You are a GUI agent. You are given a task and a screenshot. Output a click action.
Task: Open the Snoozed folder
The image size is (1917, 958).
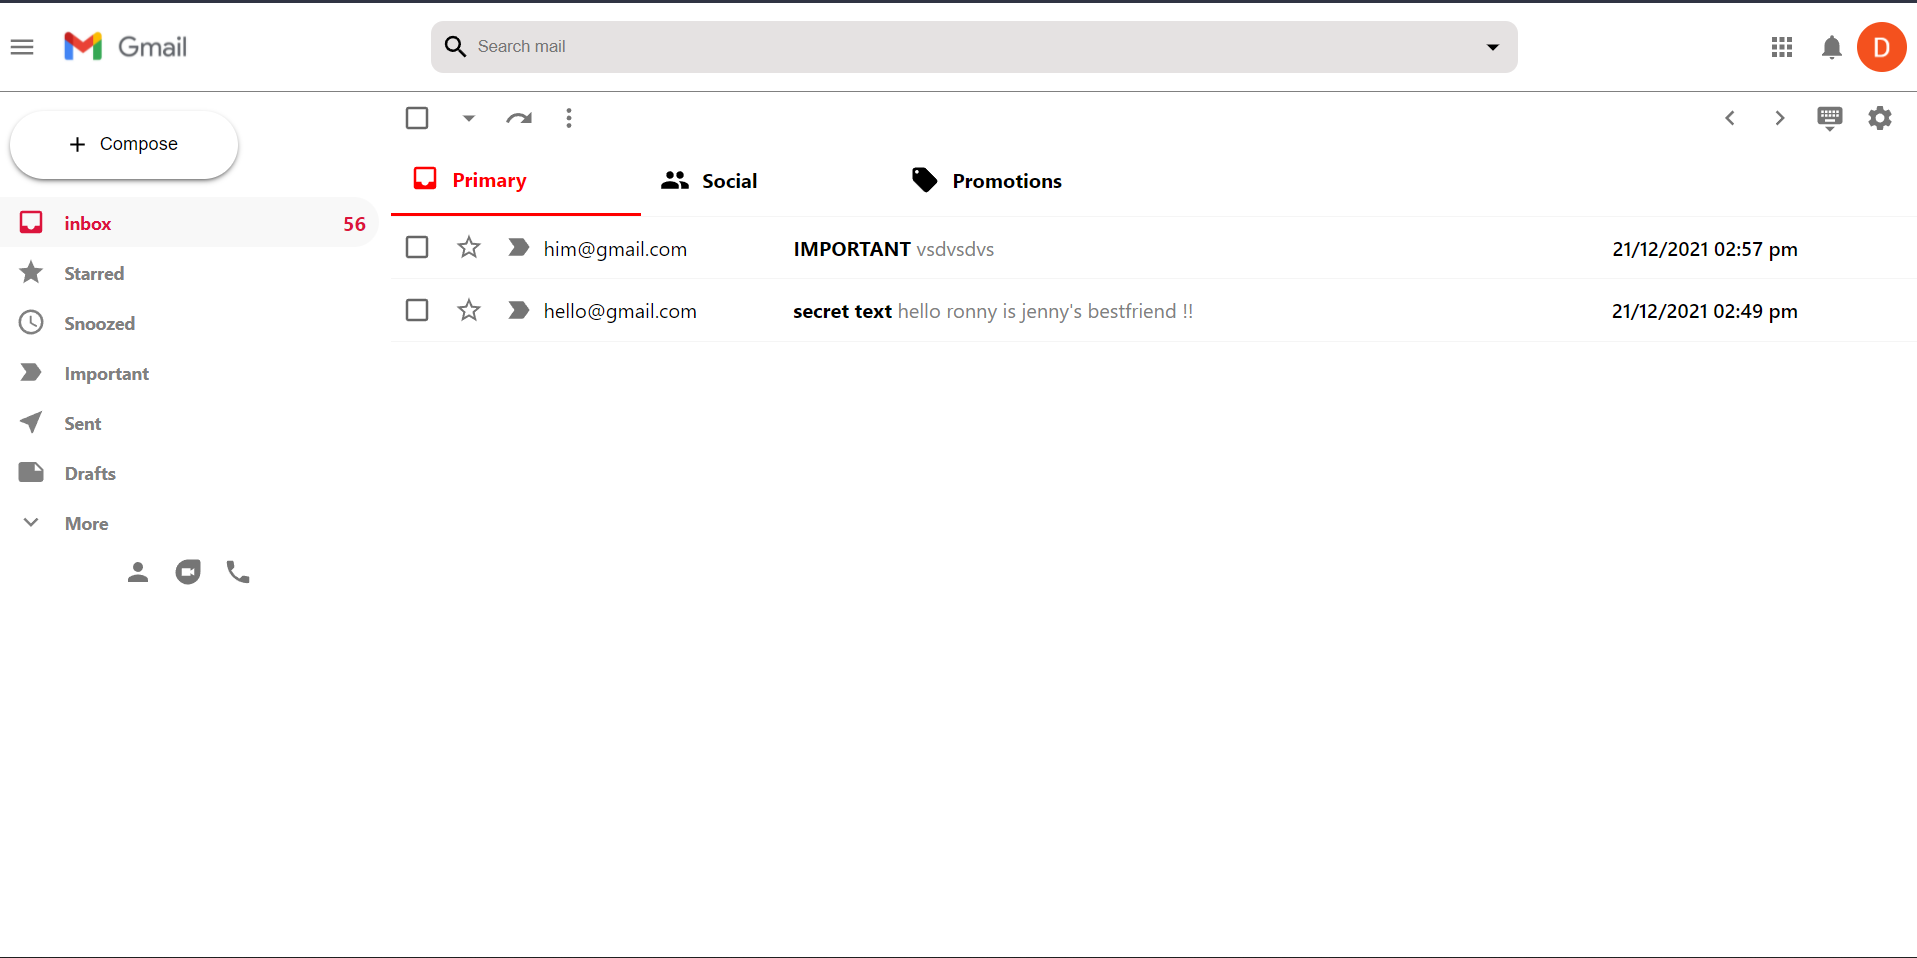(x=100, y=323)
